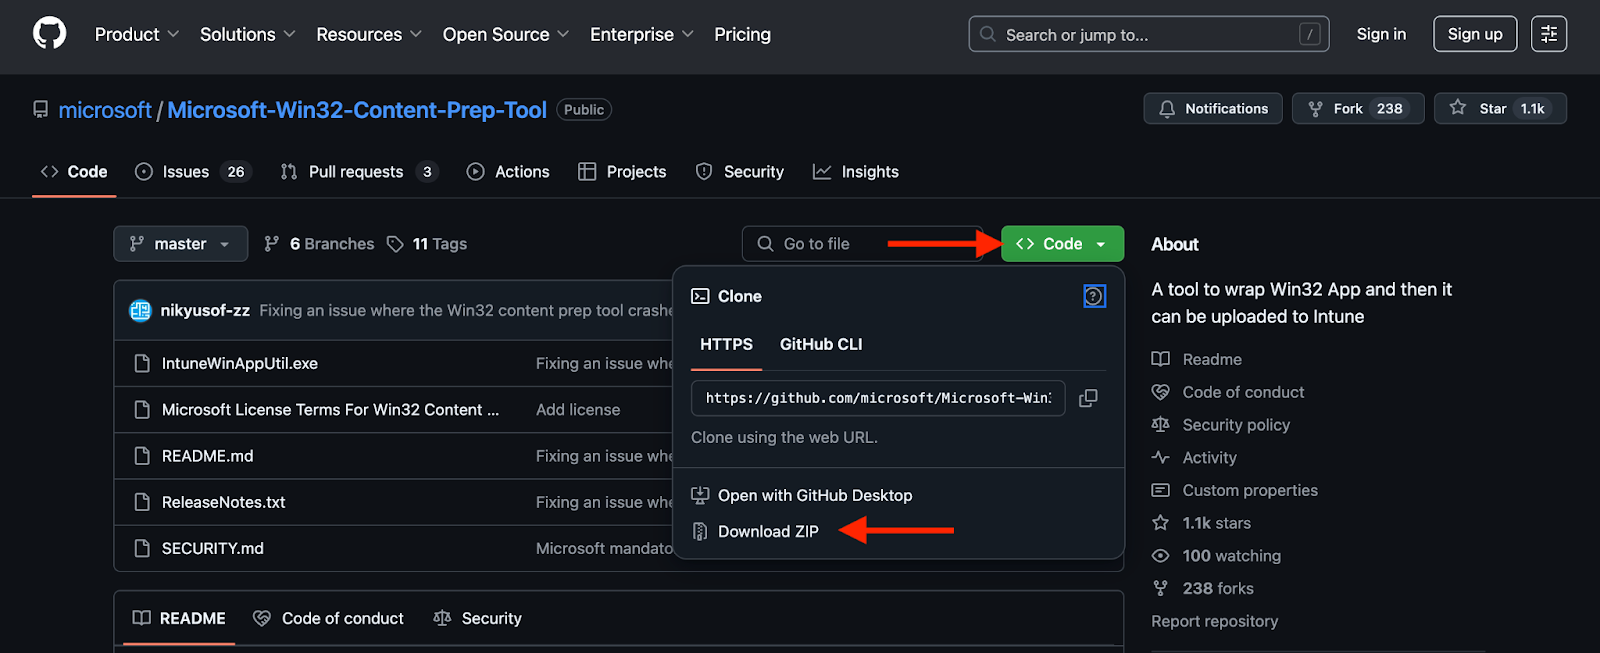Click the Branches git-branch icon
This screenshot has height=653, width=1600.
[271, 244]
